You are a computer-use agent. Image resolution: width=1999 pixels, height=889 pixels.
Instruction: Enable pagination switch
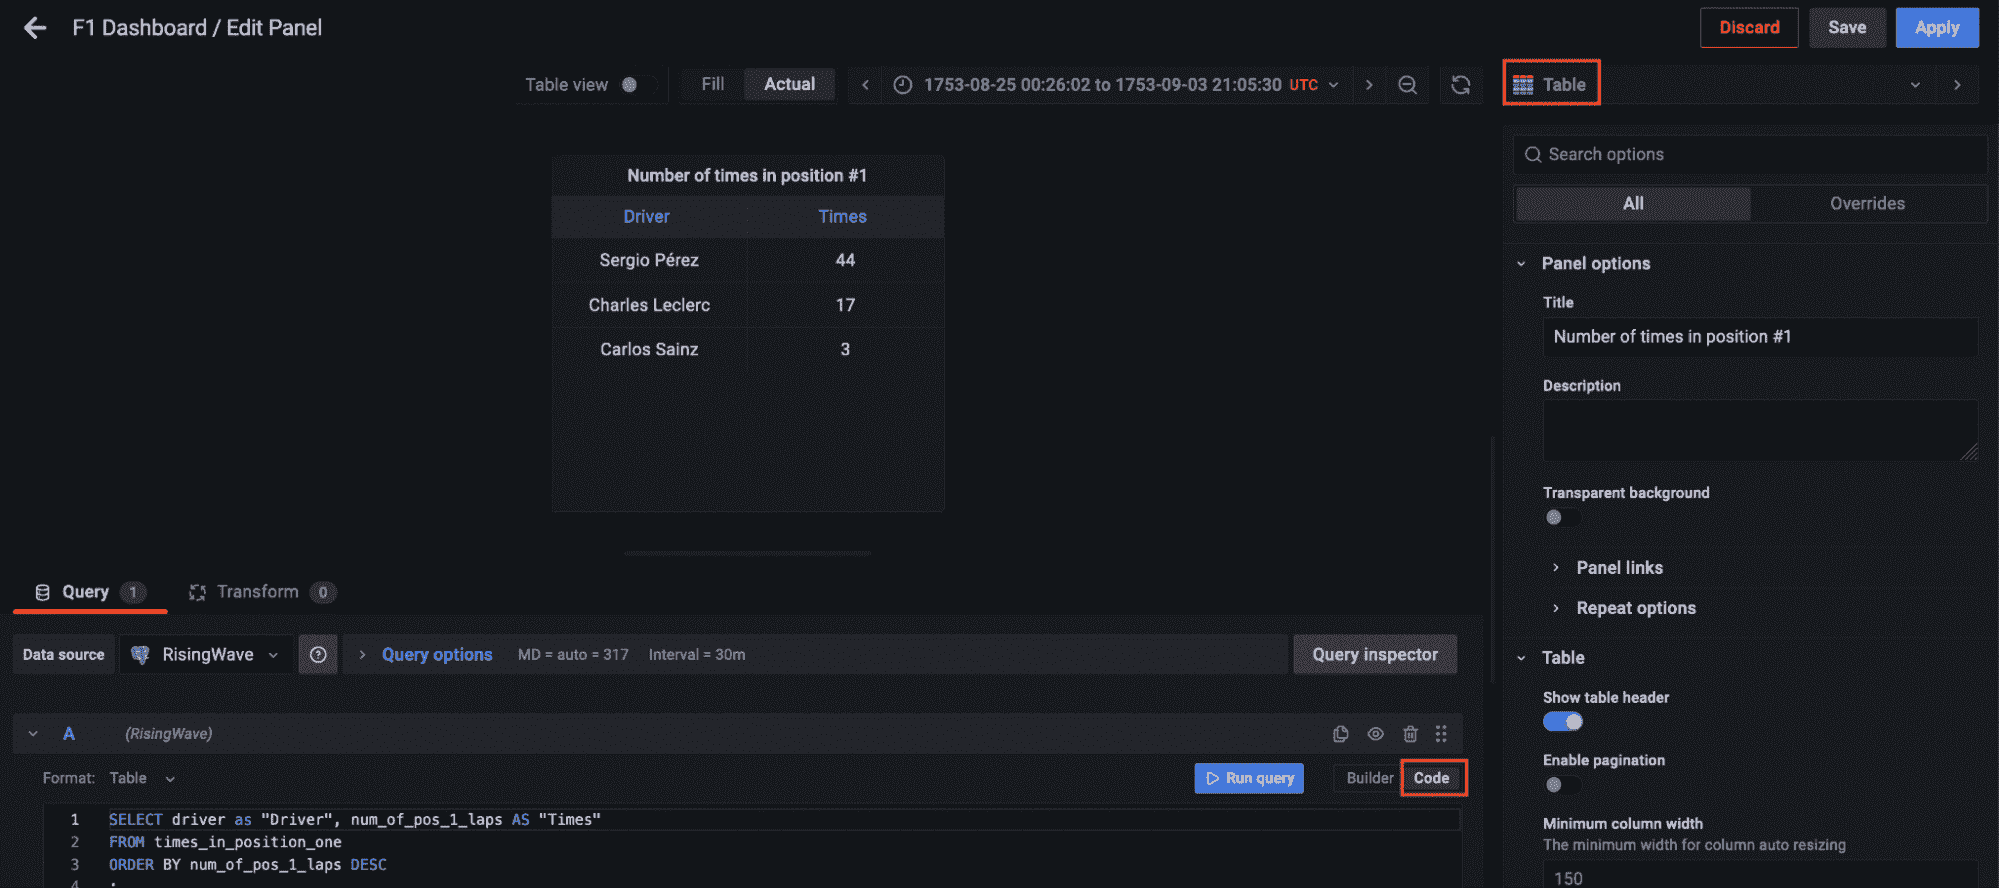(1562, 785)
